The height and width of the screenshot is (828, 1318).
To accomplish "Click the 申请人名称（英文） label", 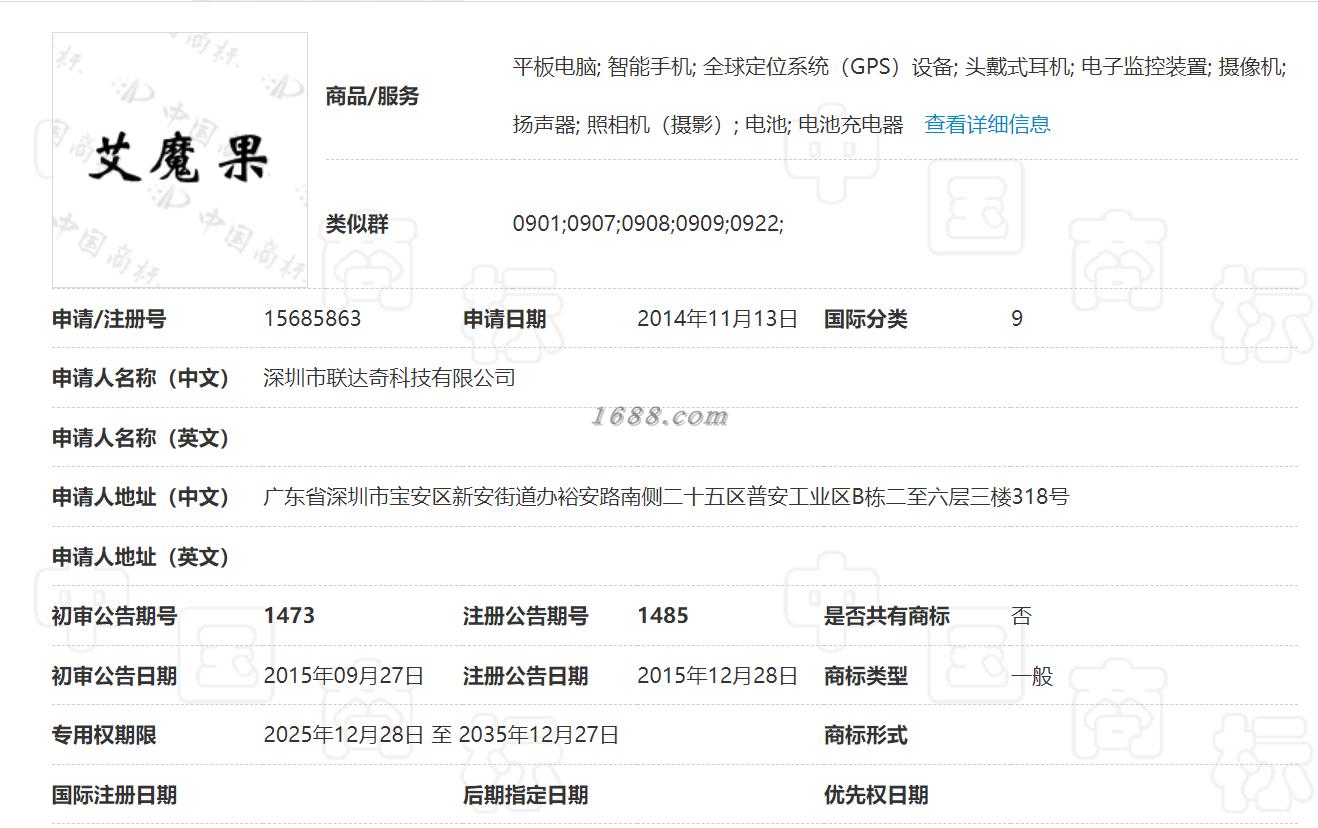I will 141,438.
